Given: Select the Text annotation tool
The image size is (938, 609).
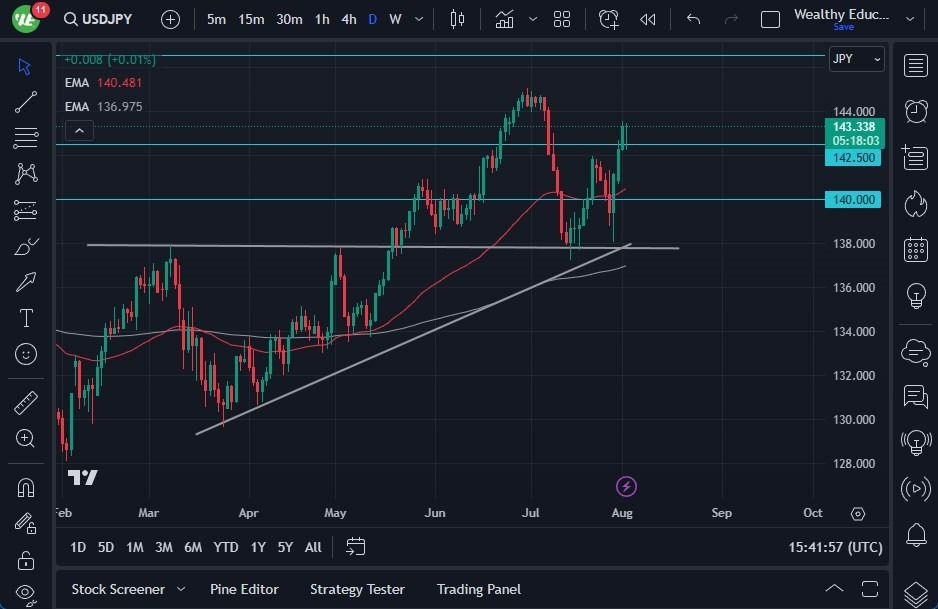Looking at the screenshot, I should (26, 318).
